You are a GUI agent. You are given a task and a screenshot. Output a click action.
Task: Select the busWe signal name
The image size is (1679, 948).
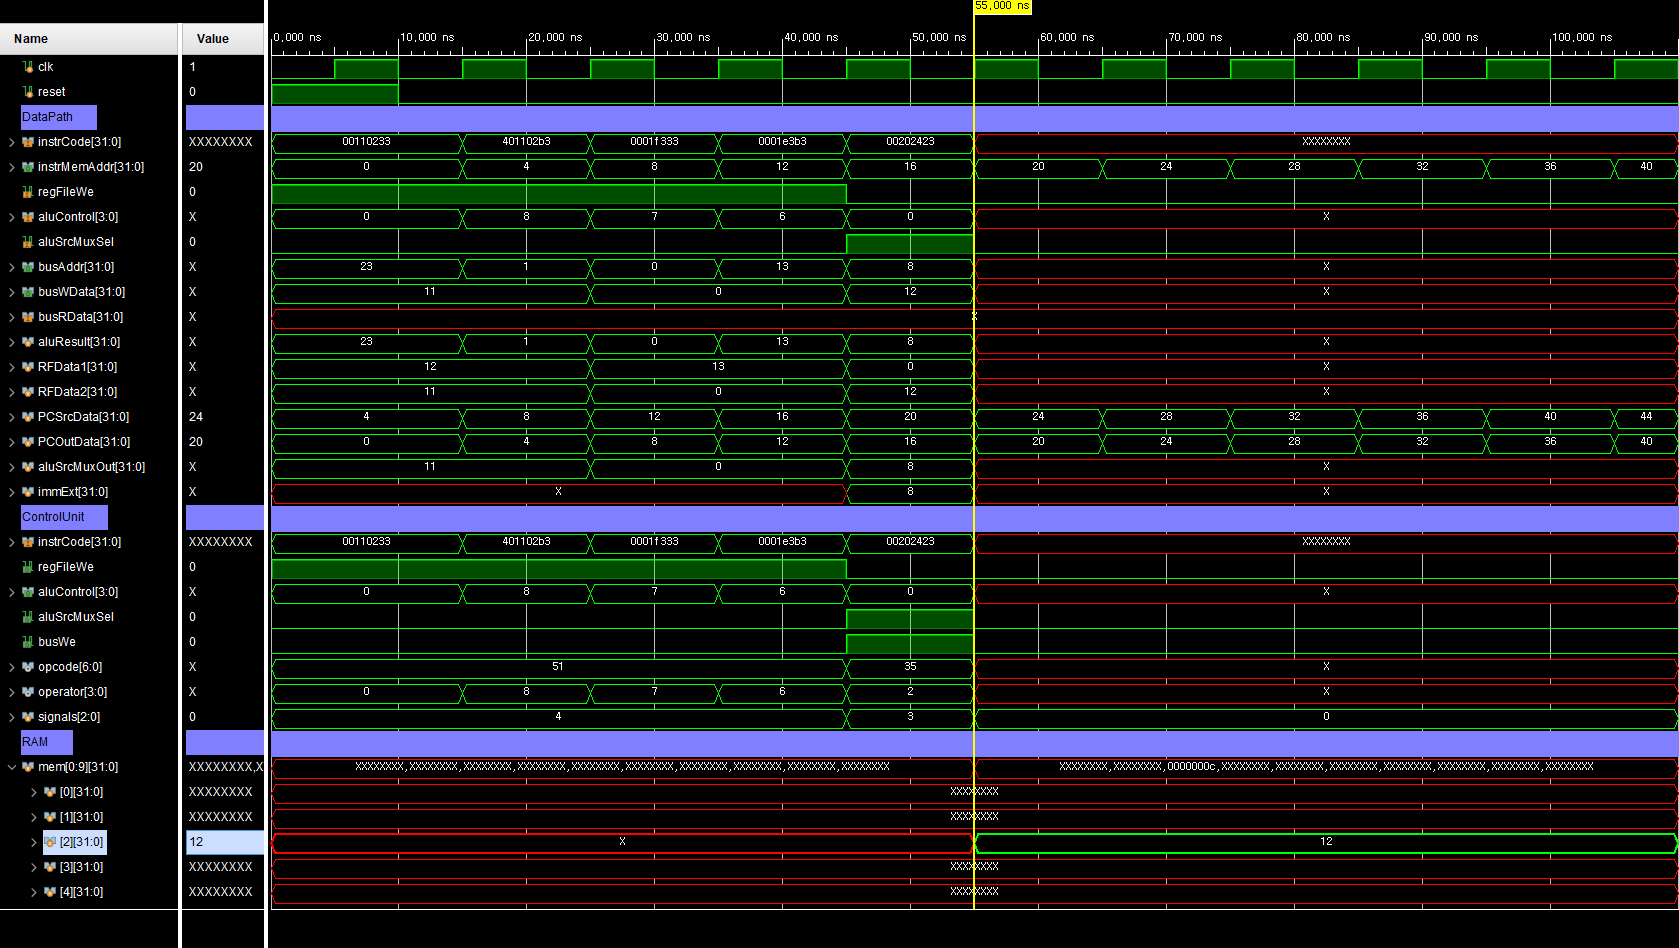point(57,642)
